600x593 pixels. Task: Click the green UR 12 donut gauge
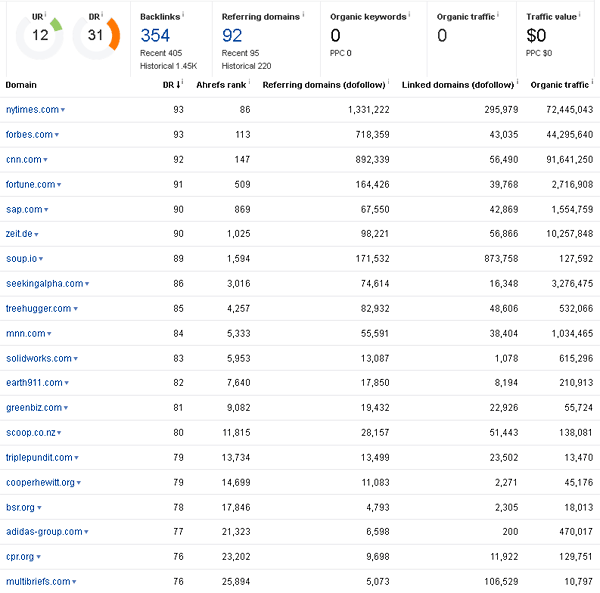coord(40,36)
